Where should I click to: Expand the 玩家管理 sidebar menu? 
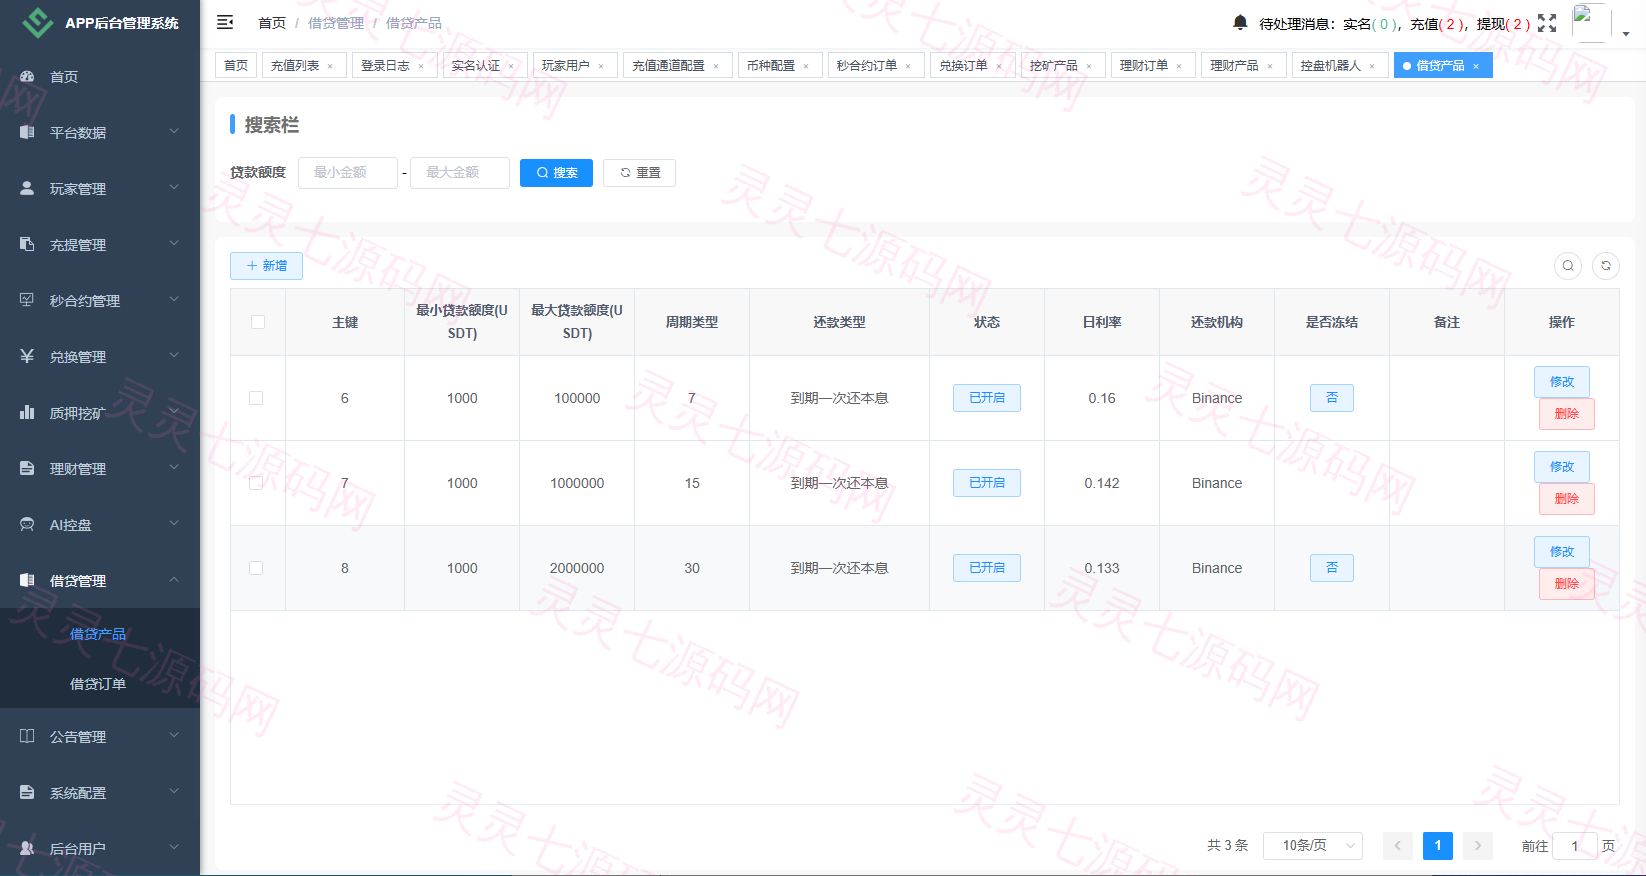pos(100,188)
